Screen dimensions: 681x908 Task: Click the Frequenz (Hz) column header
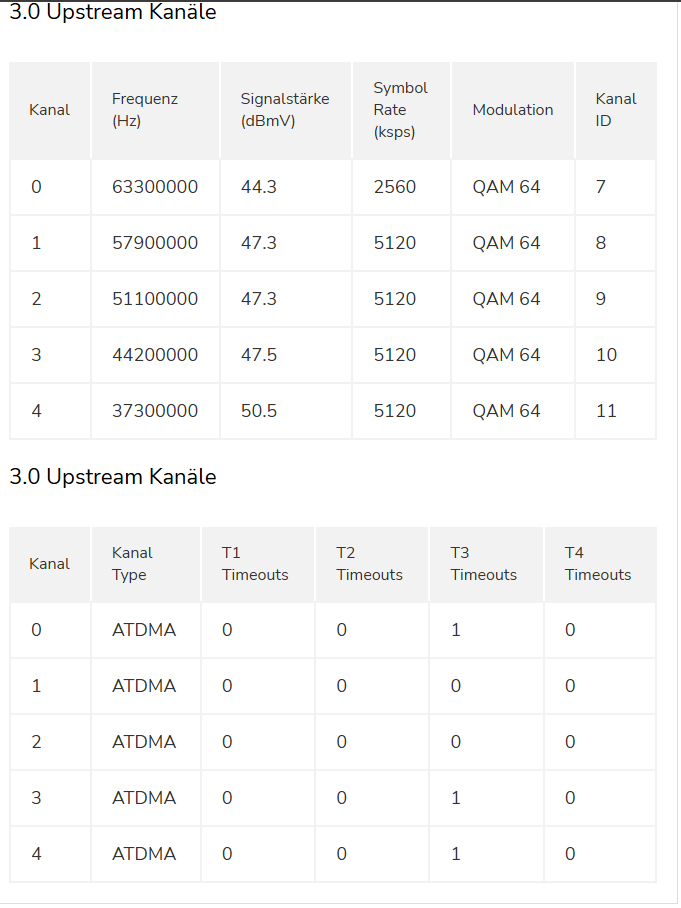click(x=145, y=110)
